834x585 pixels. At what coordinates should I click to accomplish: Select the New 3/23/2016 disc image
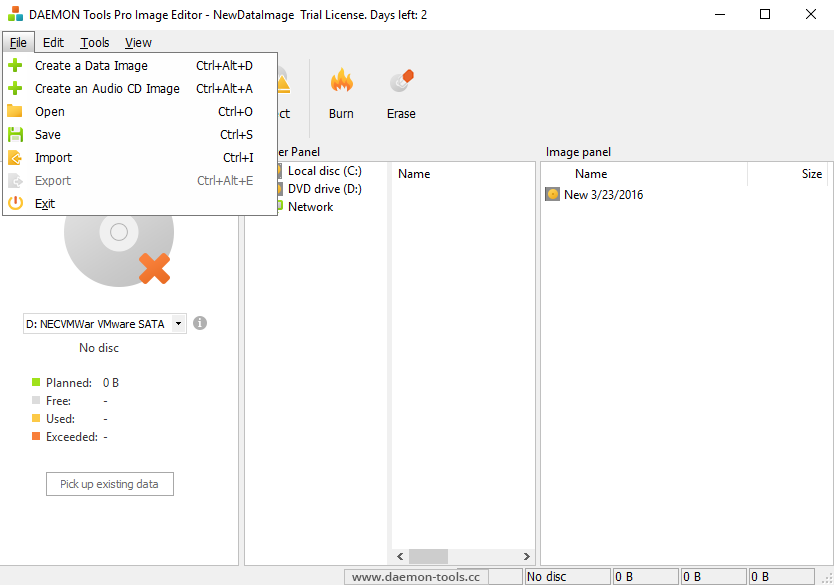click(x=603, y=195)
